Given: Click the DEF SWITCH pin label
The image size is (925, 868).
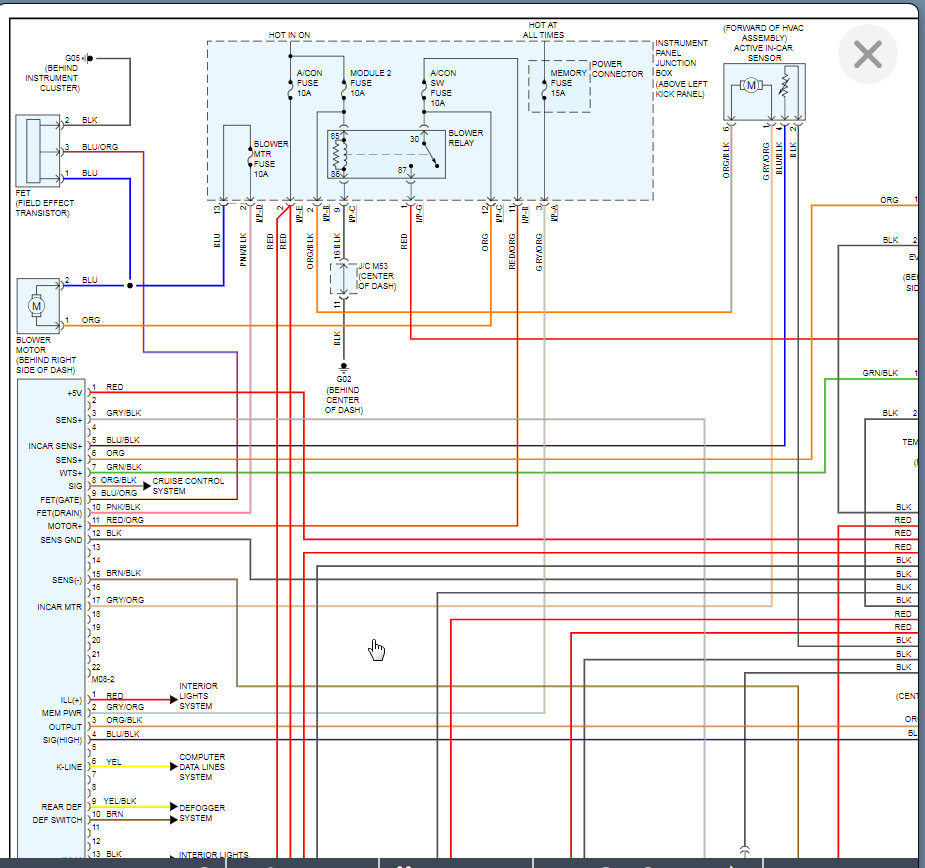Looking at the screenshot, I should coord(57,820).
